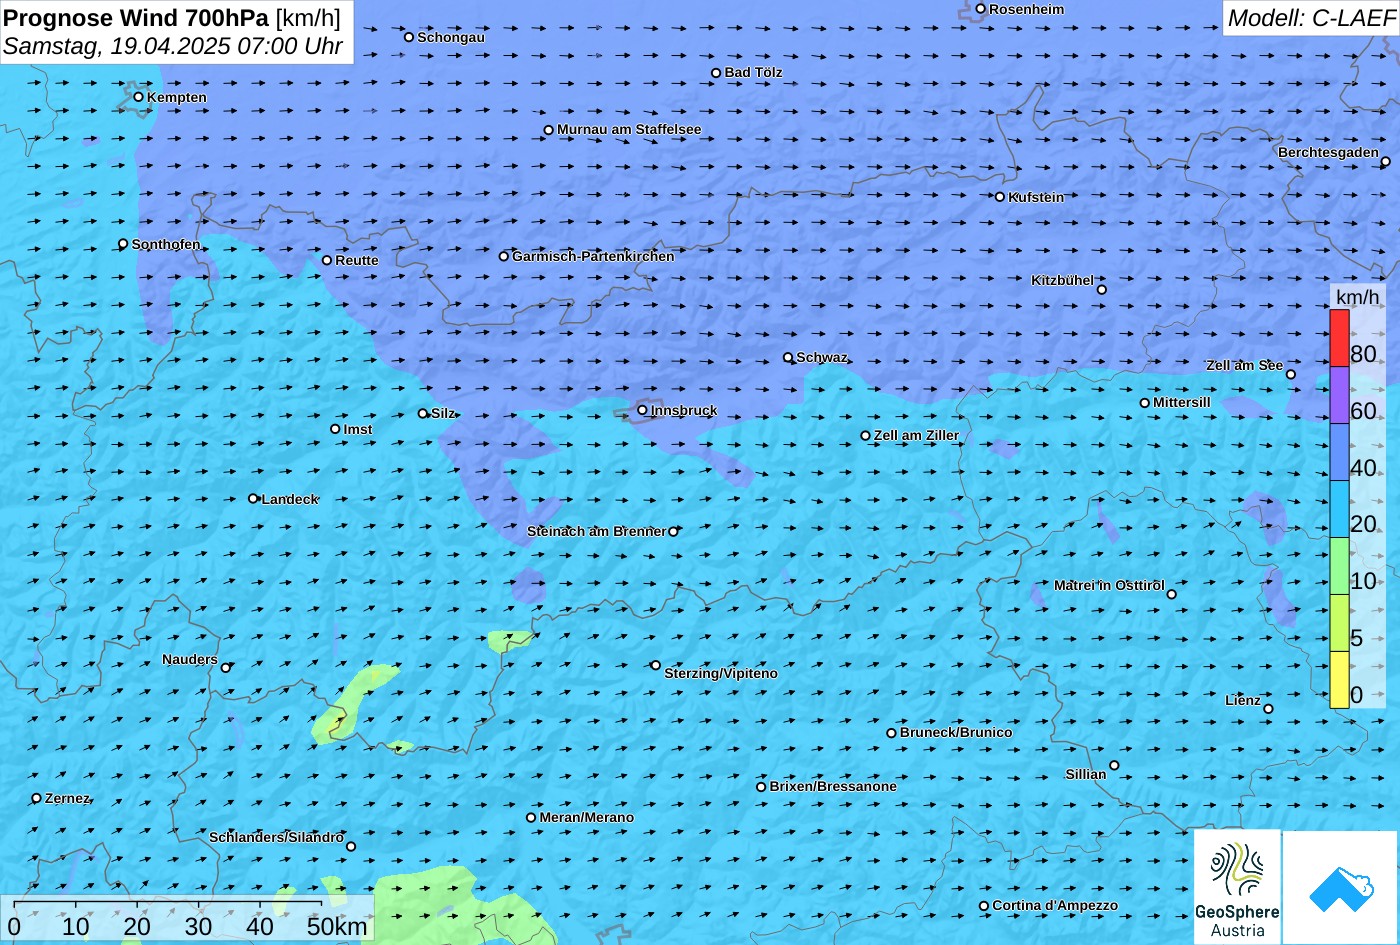Click the Meran/Merano label

(587, 817)
